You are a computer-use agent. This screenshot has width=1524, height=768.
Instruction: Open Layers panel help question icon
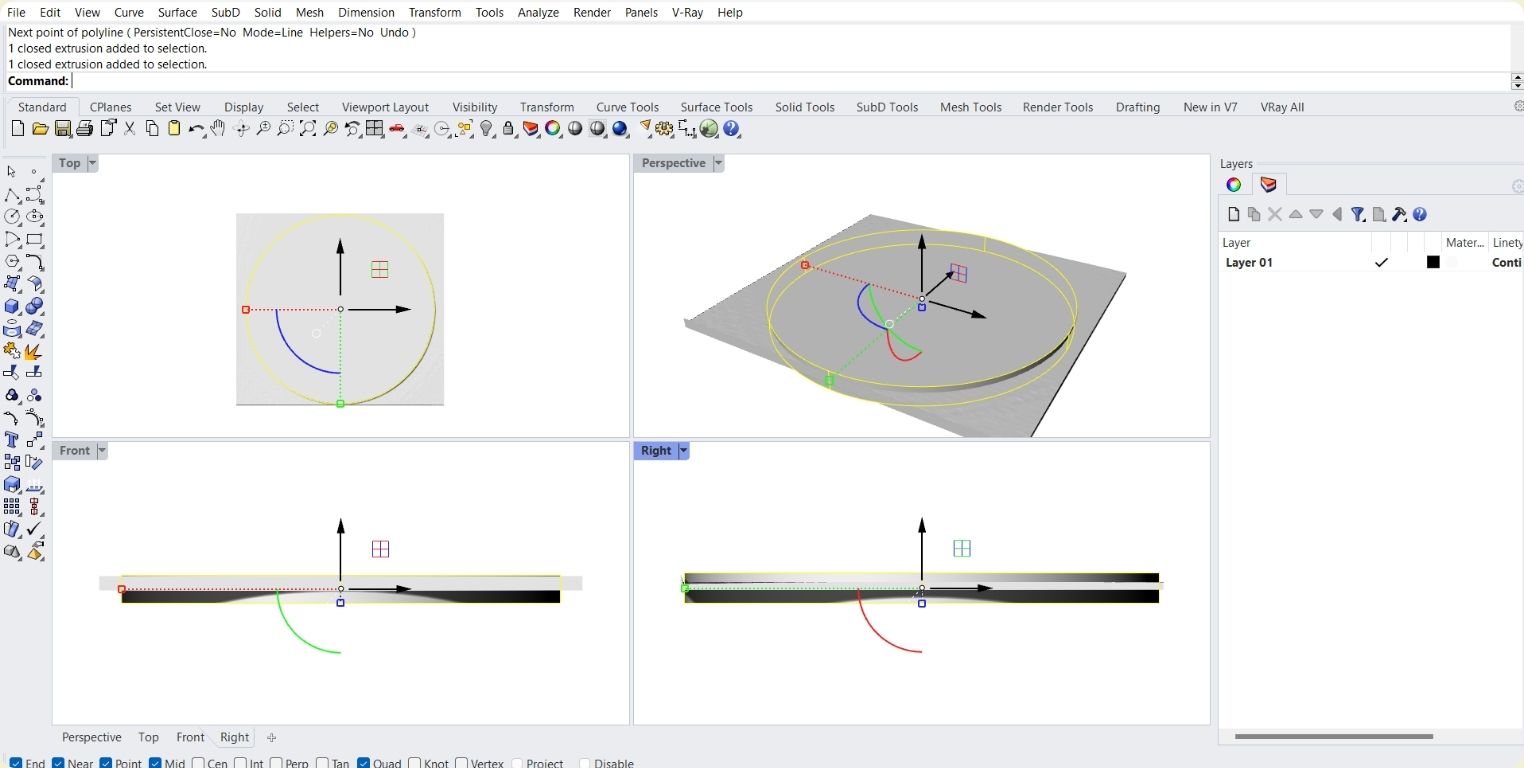coord(1420,214)
